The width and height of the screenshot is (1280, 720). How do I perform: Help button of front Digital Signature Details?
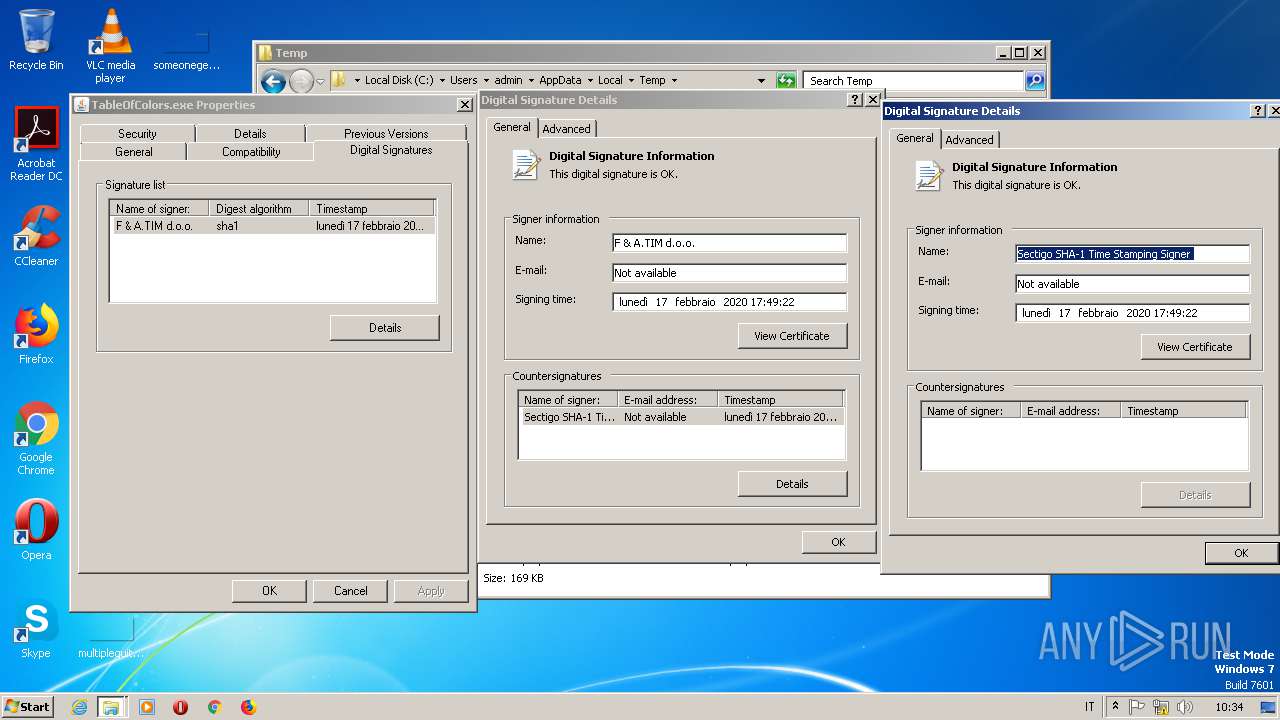click(1258, 111)
